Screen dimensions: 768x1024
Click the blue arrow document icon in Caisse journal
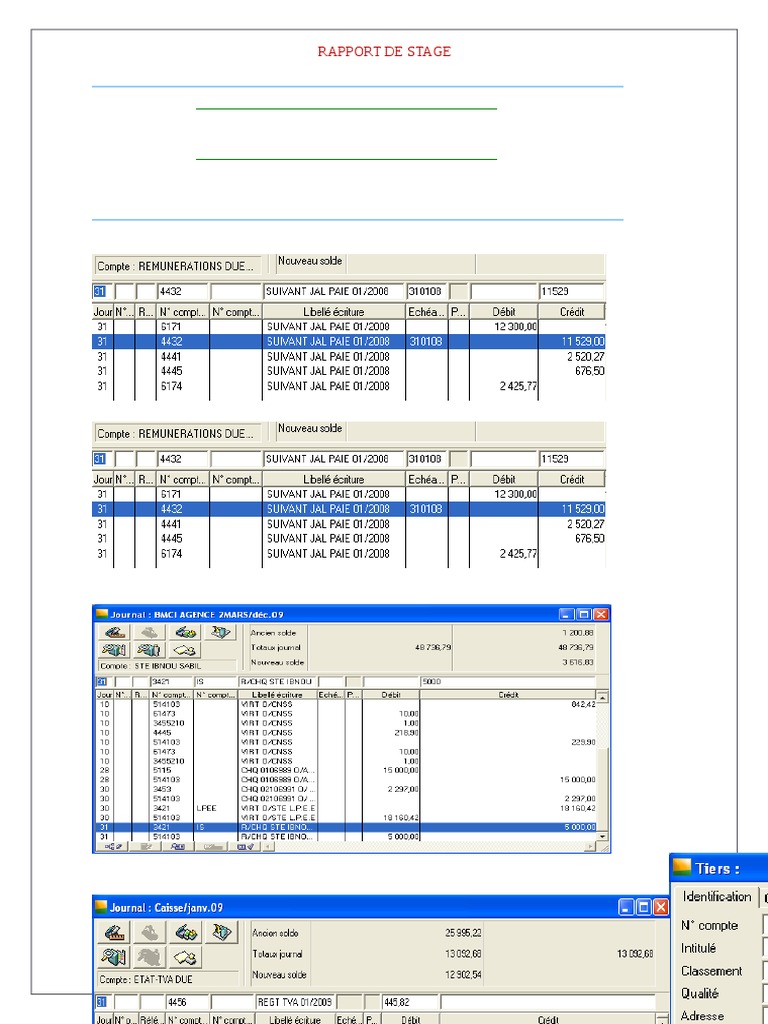(x=222, y=933)
